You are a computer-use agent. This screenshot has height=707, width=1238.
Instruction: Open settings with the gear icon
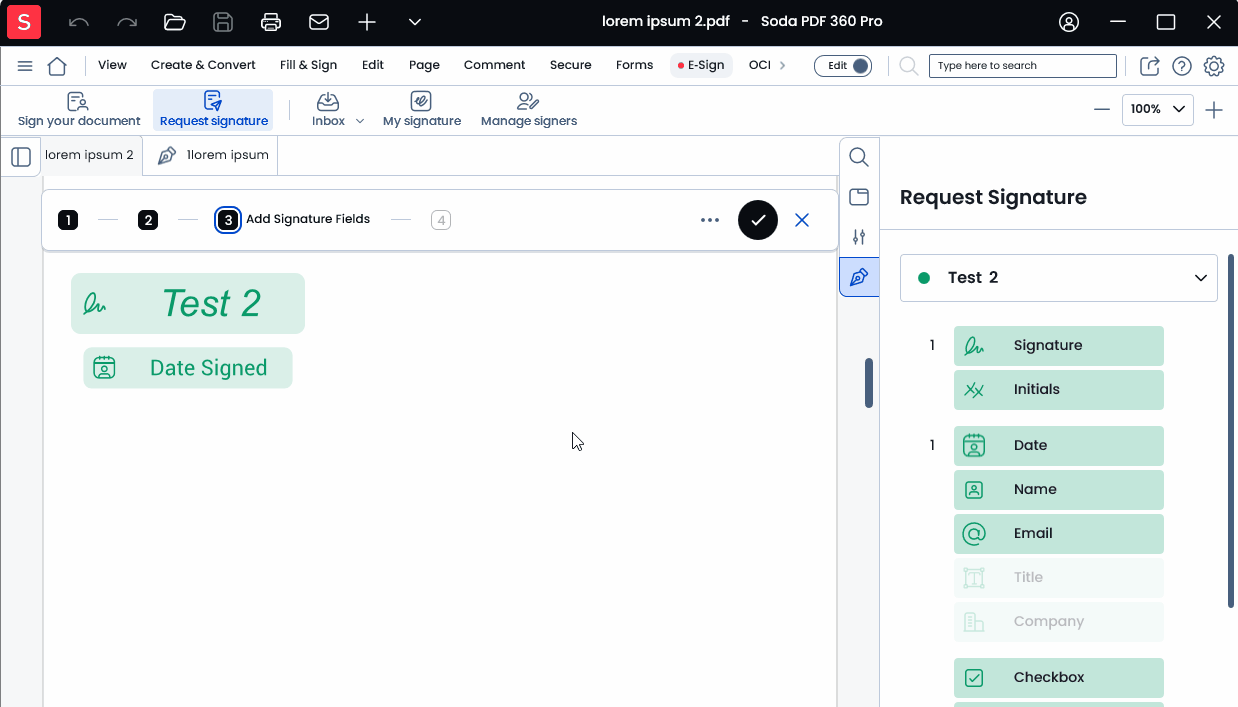(1214, 66)
